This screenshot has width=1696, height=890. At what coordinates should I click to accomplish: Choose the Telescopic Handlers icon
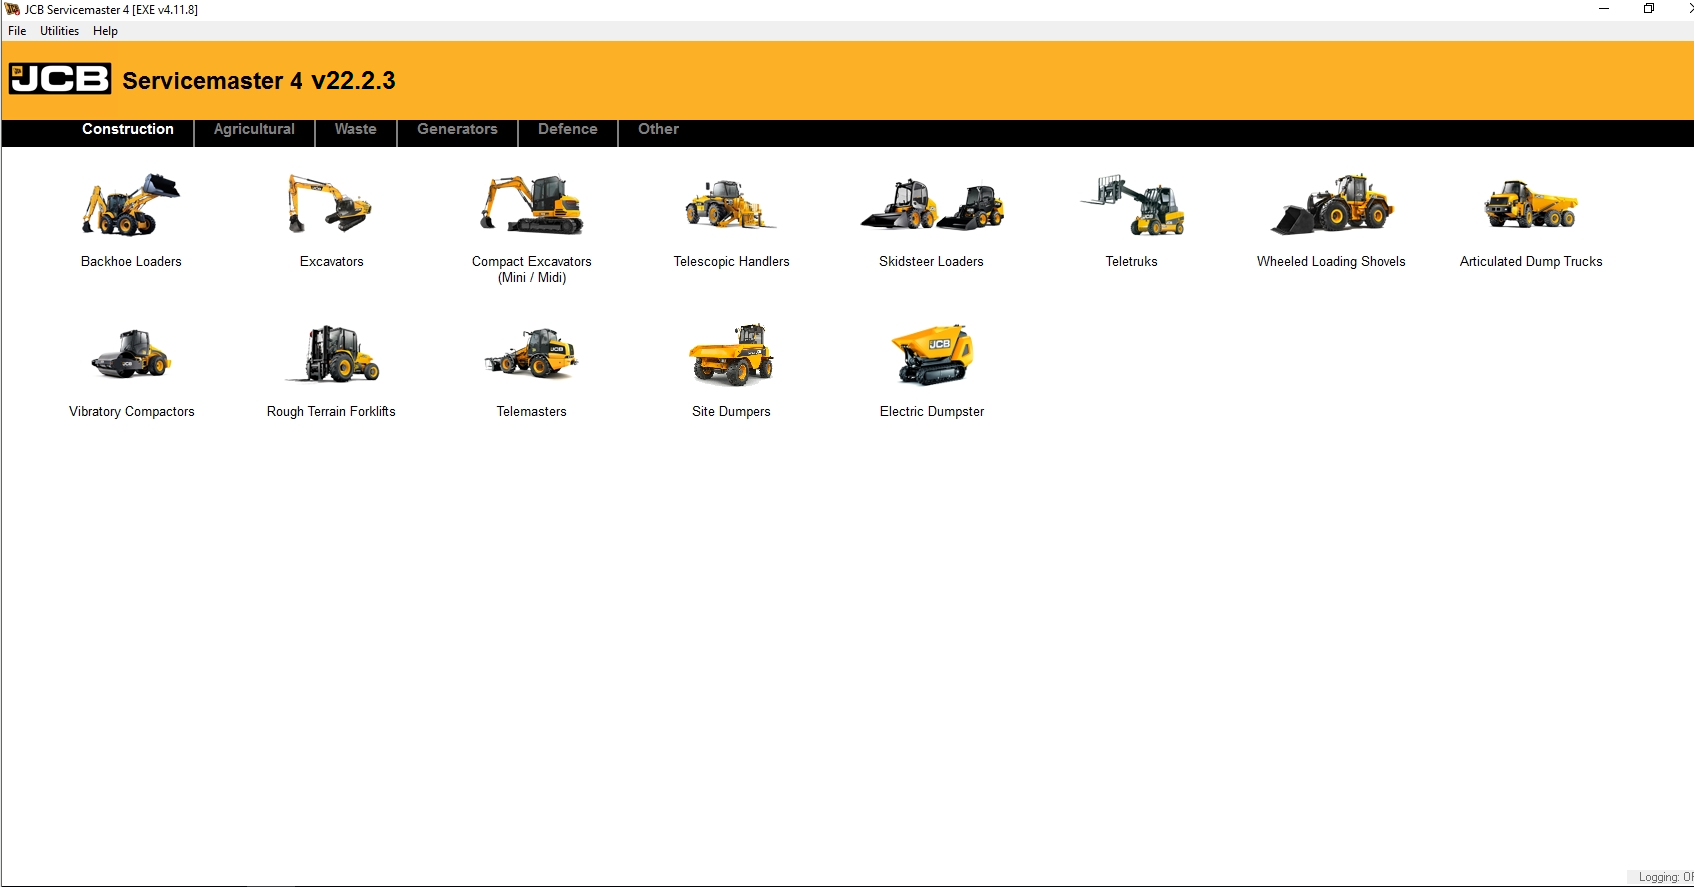pos(731,205)
